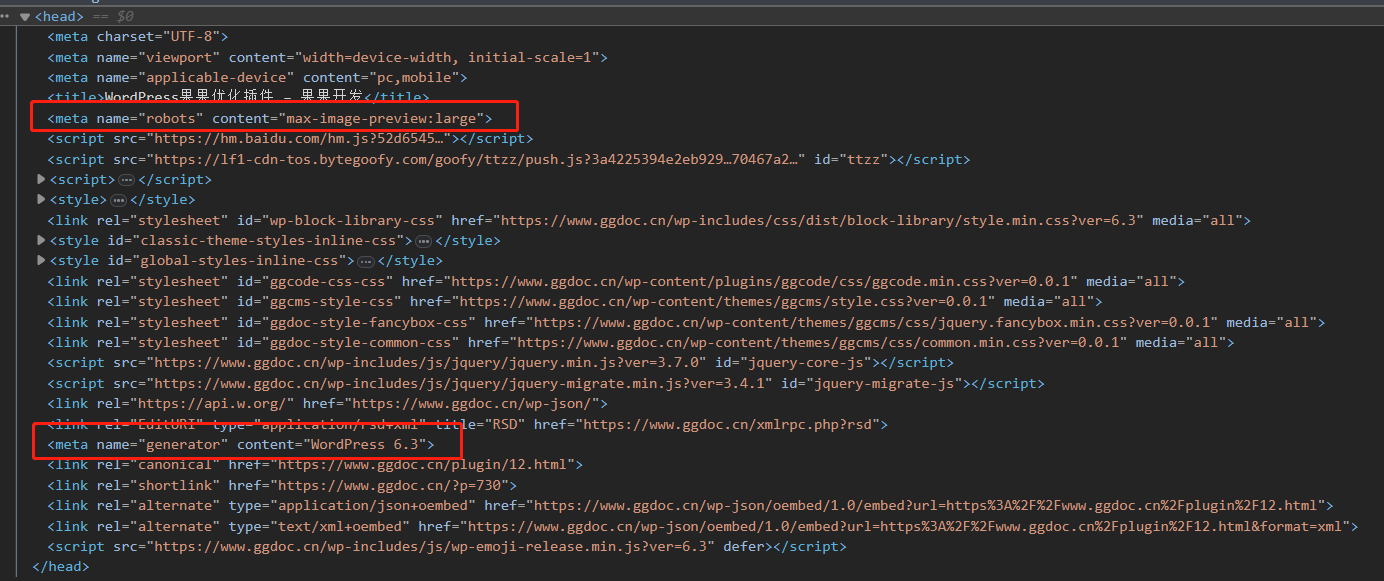Viewport: 1384px width, 581px height.
Task: Click the "ggdoc-style-fancybox-css" id value
Action: (369, 322)
